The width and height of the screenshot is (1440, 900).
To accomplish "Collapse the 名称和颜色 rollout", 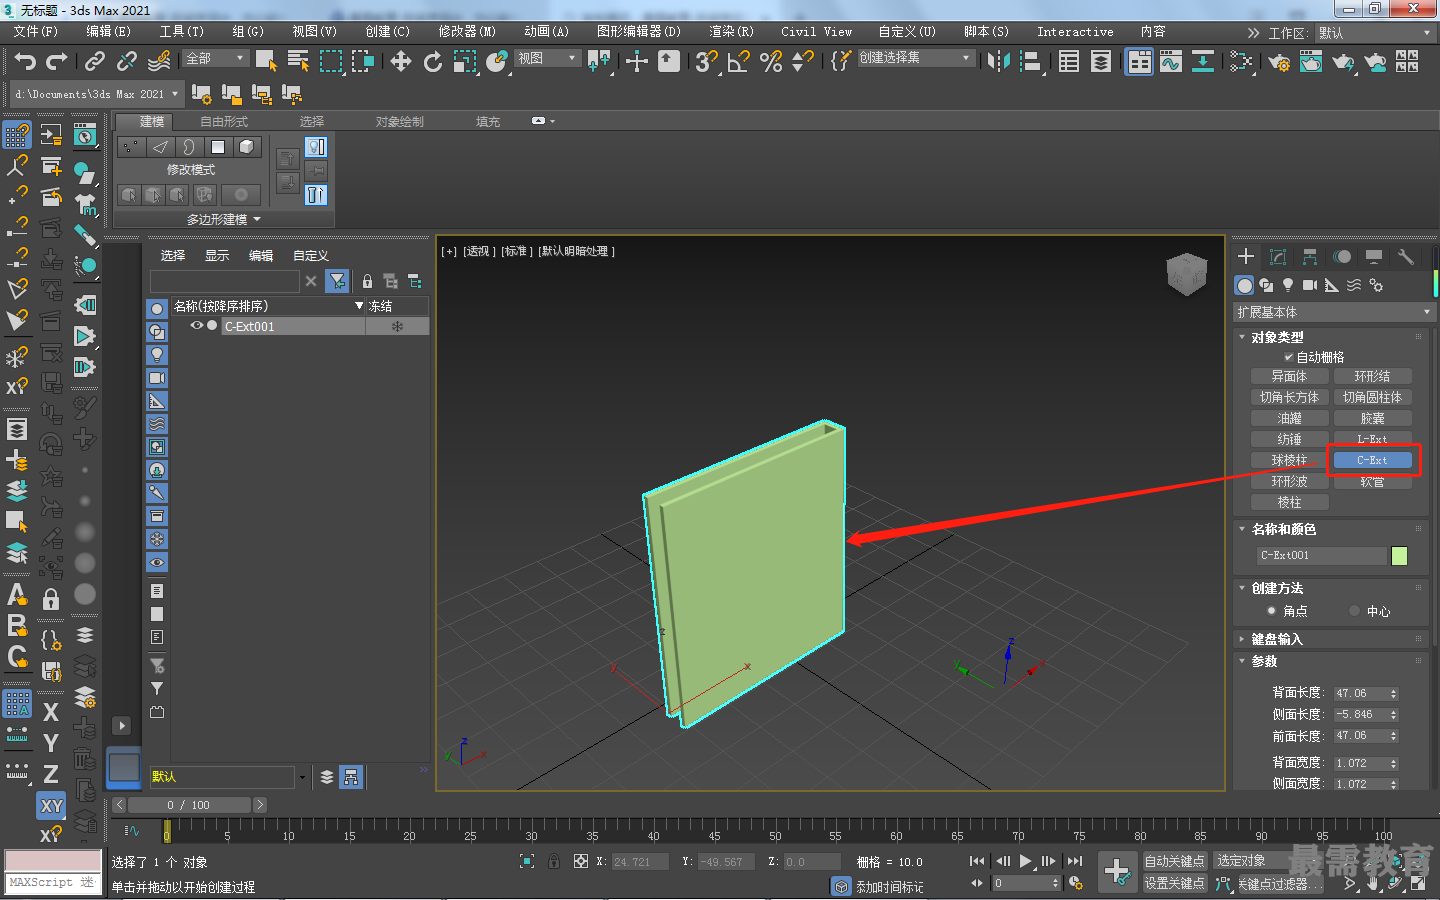I will [1284, 529].
